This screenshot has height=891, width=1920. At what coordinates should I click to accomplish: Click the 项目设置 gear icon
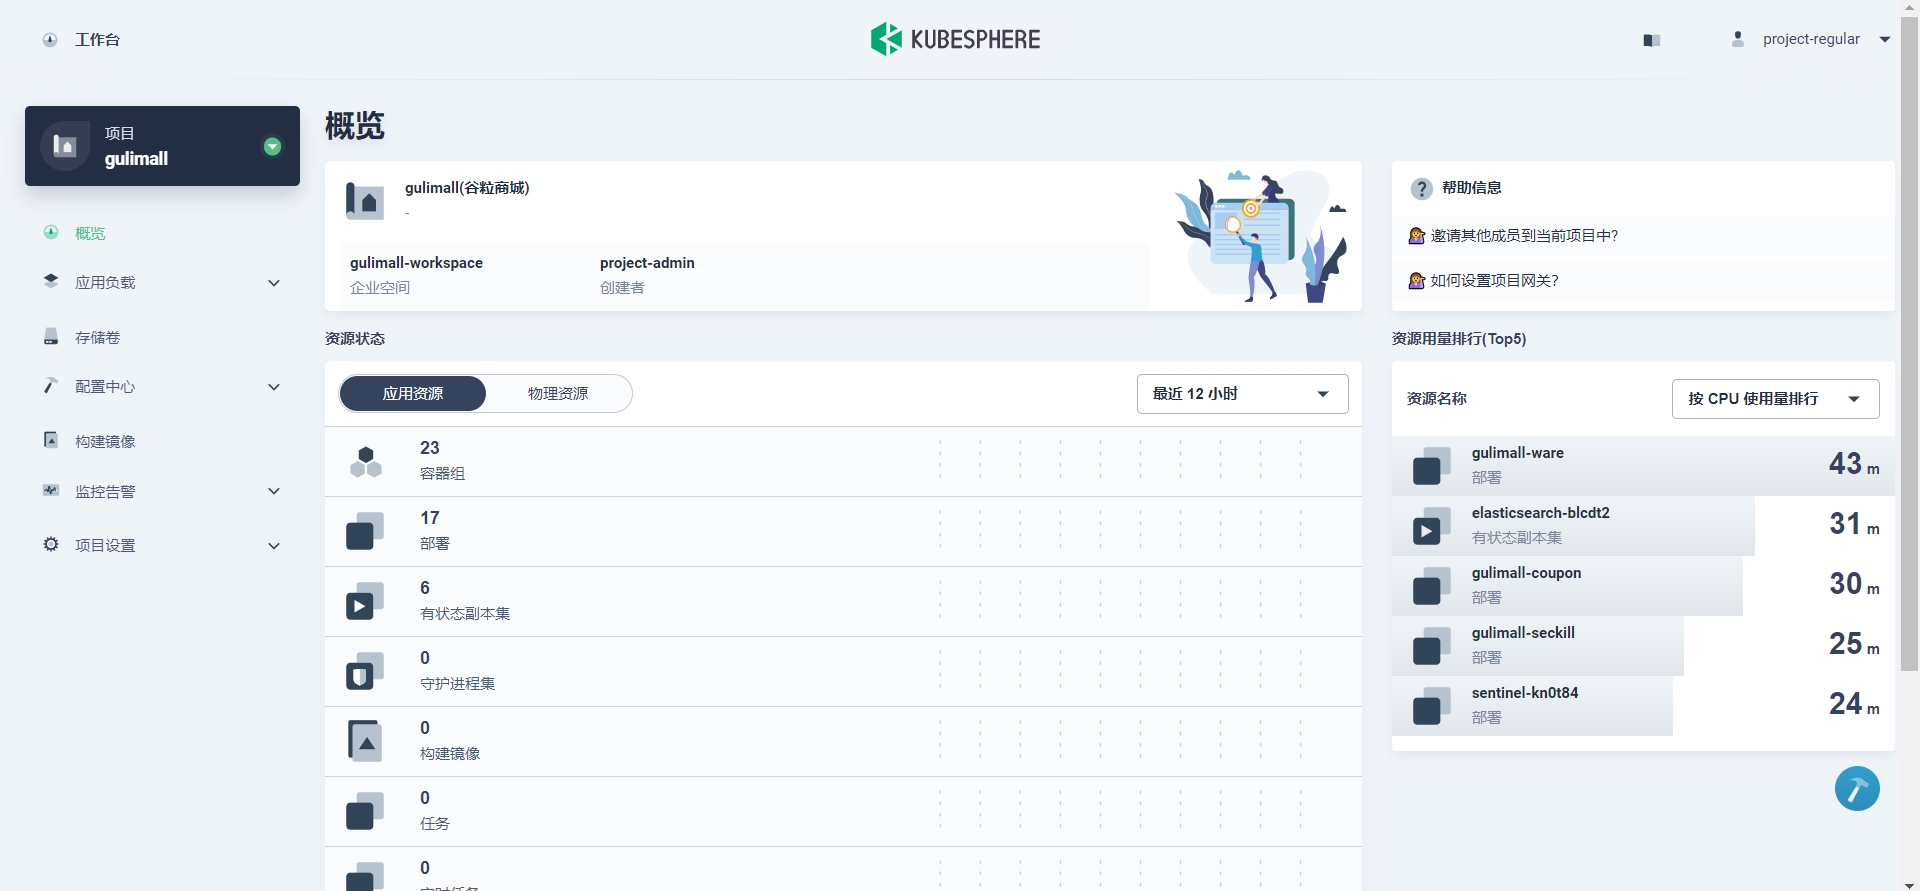click(51, 545)
